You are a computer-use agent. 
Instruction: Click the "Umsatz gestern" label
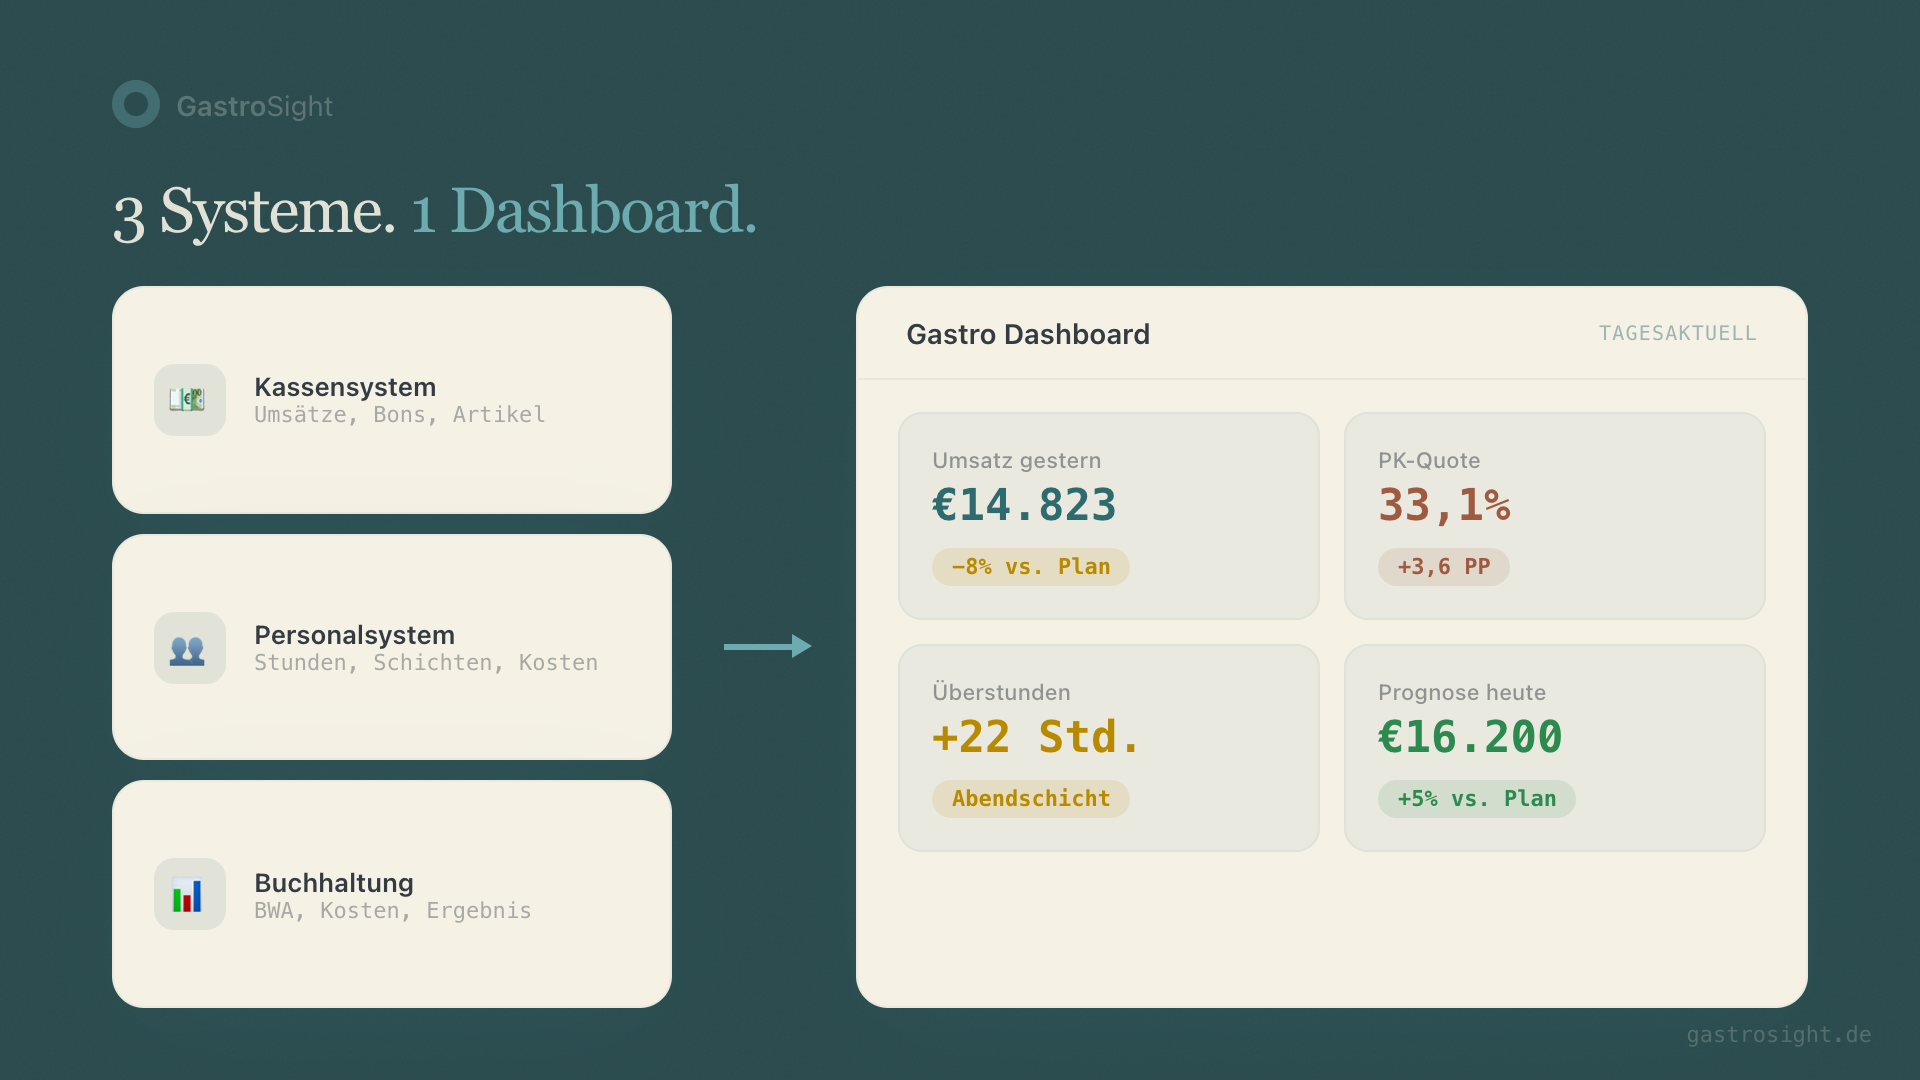[1017, 461]
